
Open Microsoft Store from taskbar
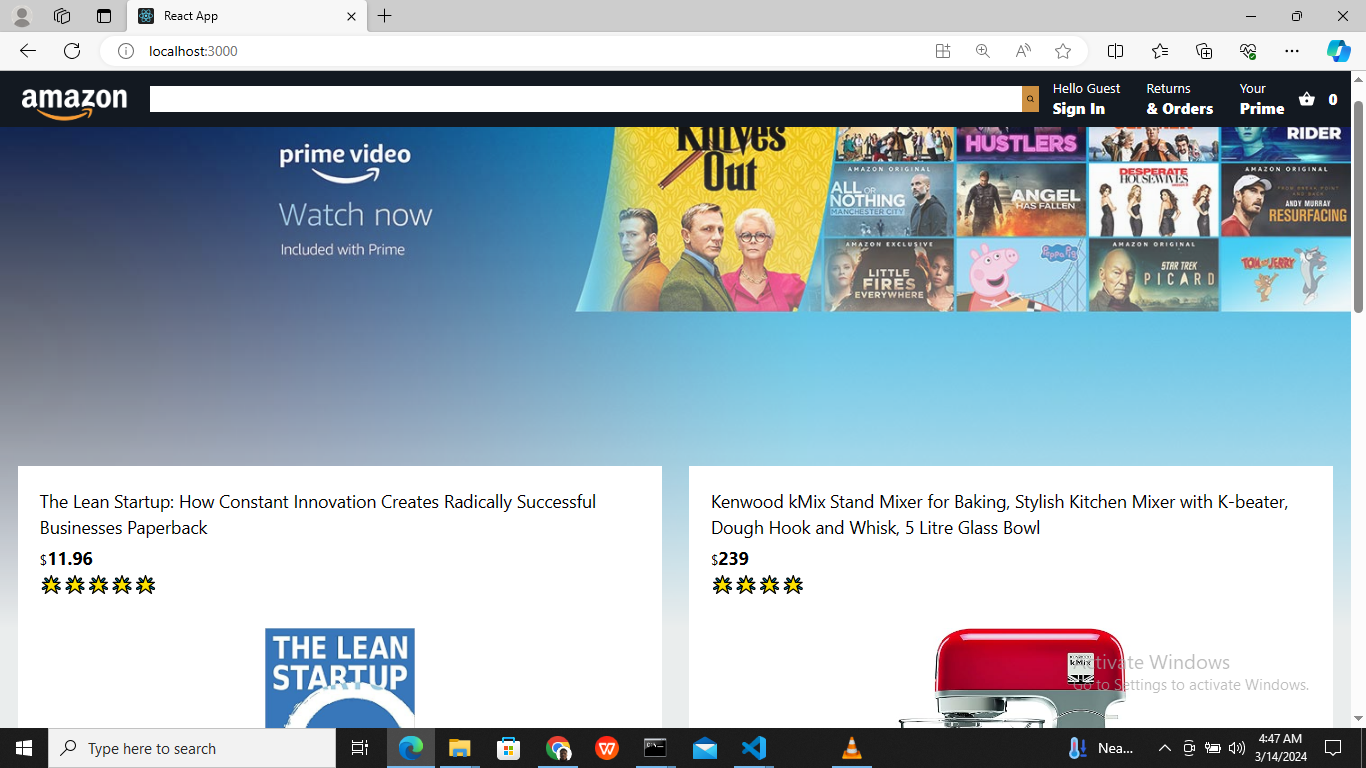click(509, 748)
